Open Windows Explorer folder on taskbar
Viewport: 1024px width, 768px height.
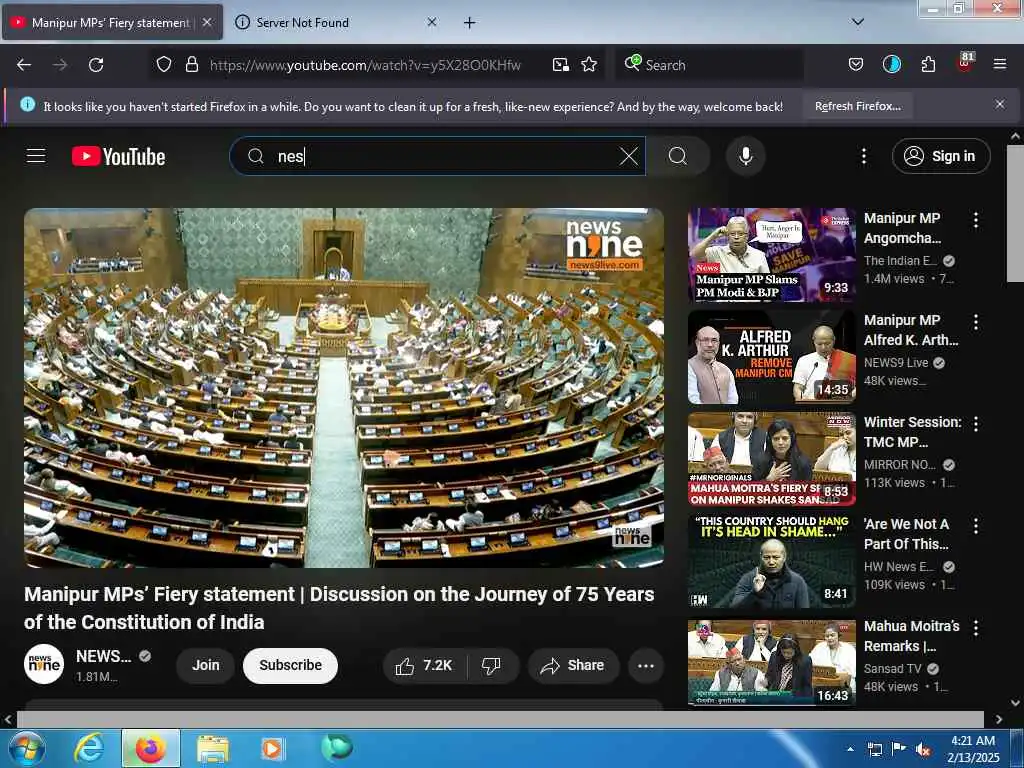[x=212, y=748]
